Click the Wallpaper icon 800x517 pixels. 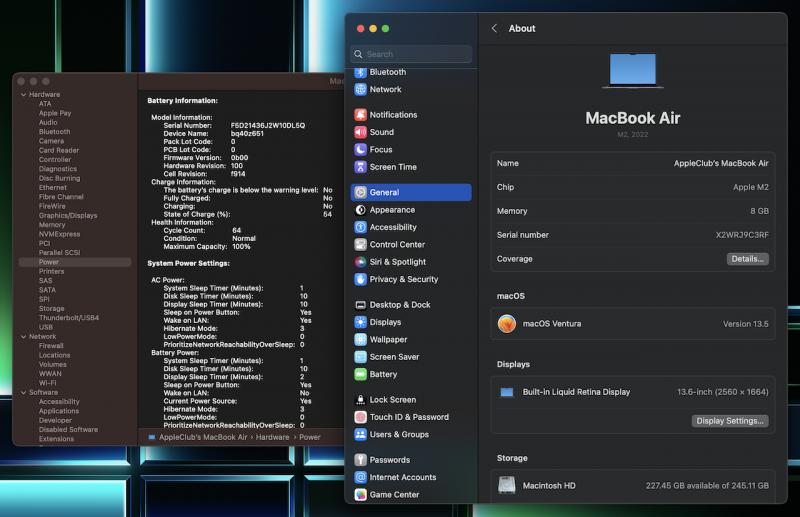pos(361,339)
